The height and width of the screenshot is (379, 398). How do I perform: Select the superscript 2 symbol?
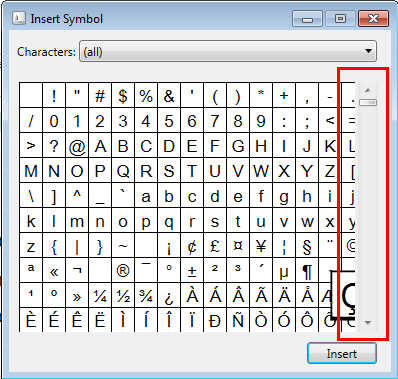point(215,271)
